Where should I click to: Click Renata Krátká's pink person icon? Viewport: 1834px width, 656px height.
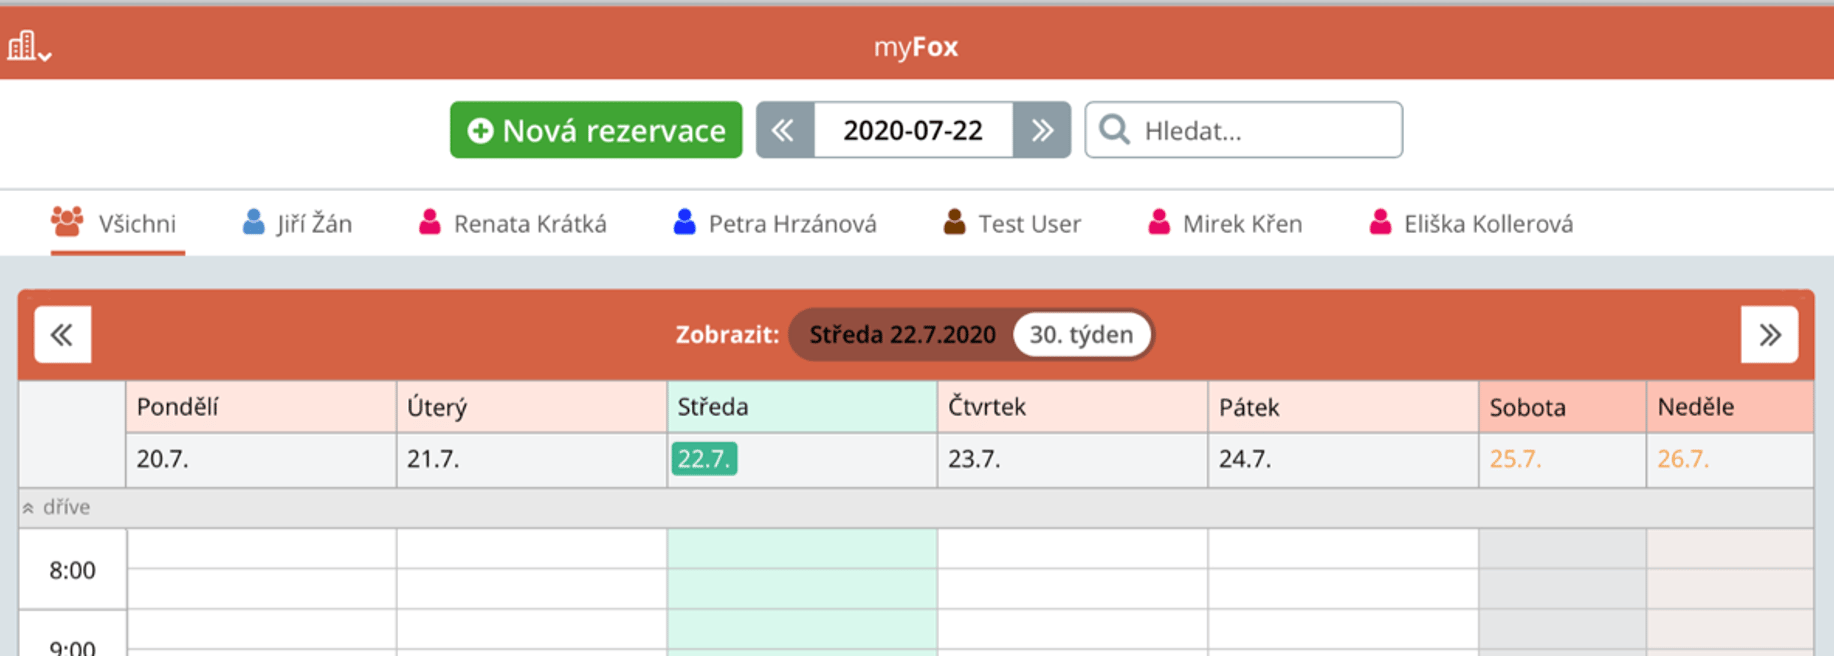(430, 221)
